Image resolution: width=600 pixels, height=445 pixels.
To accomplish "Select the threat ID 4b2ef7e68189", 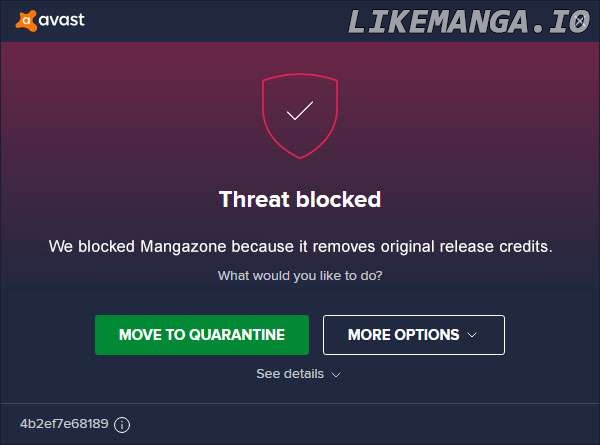I will tap(64, 424).
